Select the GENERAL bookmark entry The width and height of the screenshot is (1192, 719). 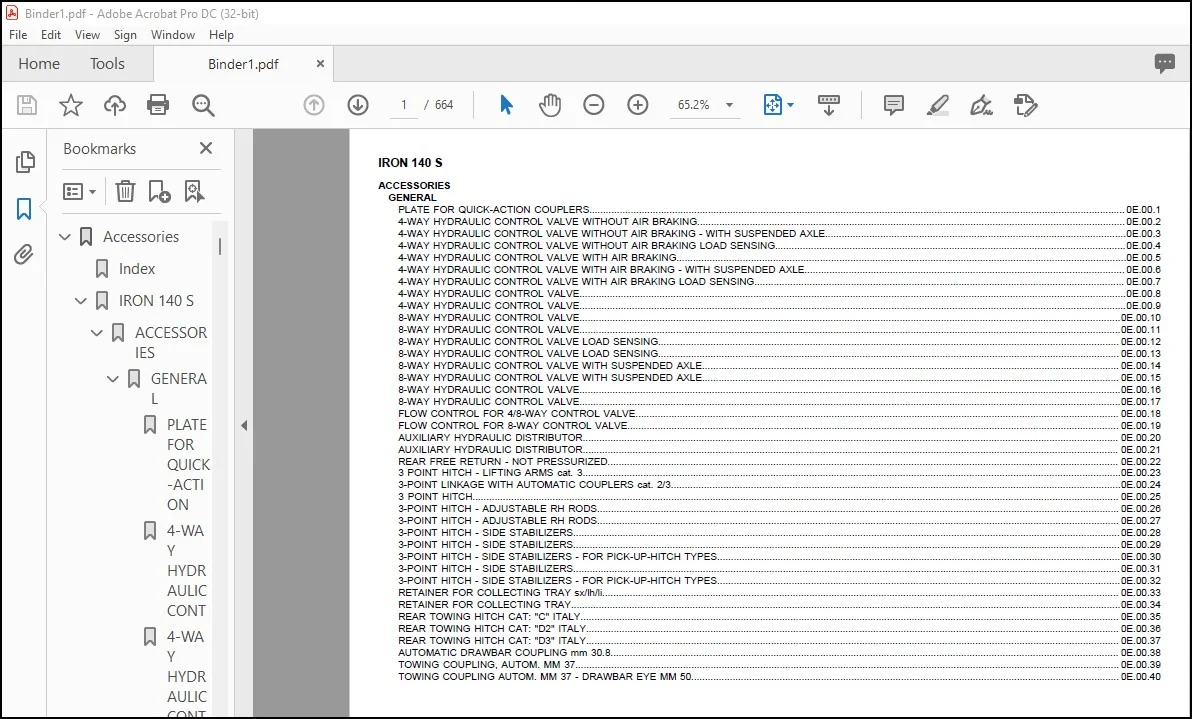(179, 388)
